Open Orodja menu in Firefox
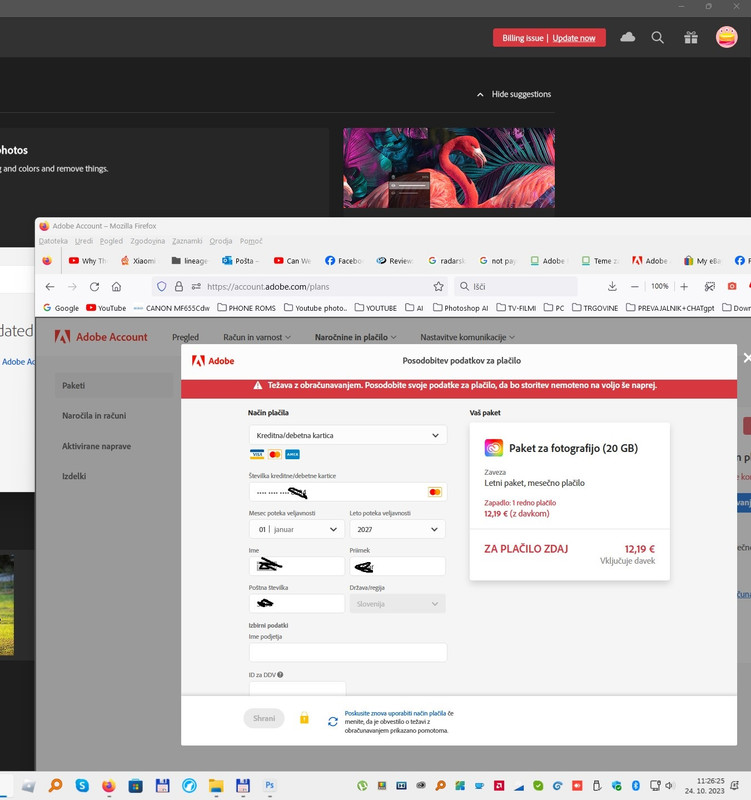Image resolution: width=751 pixels, height=800 pixels. tap(220, 241)
